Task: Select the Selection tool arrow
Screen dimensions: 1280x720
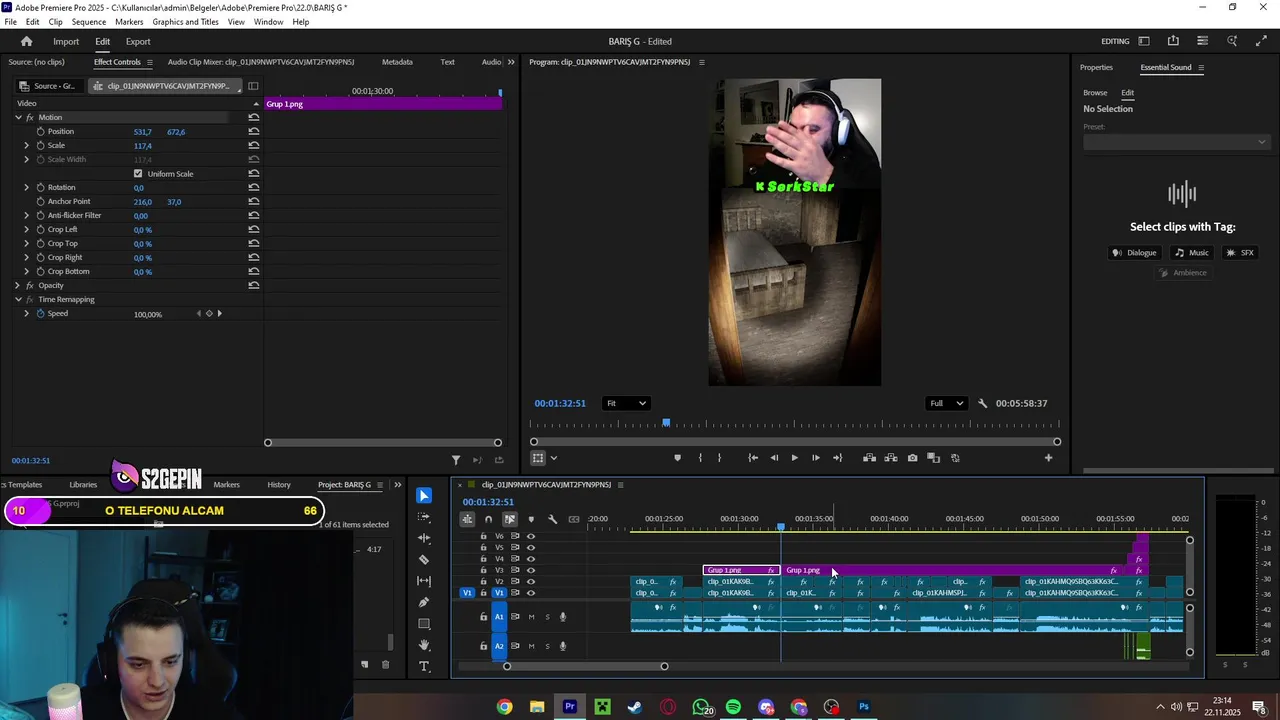Action: click(424, 496)
